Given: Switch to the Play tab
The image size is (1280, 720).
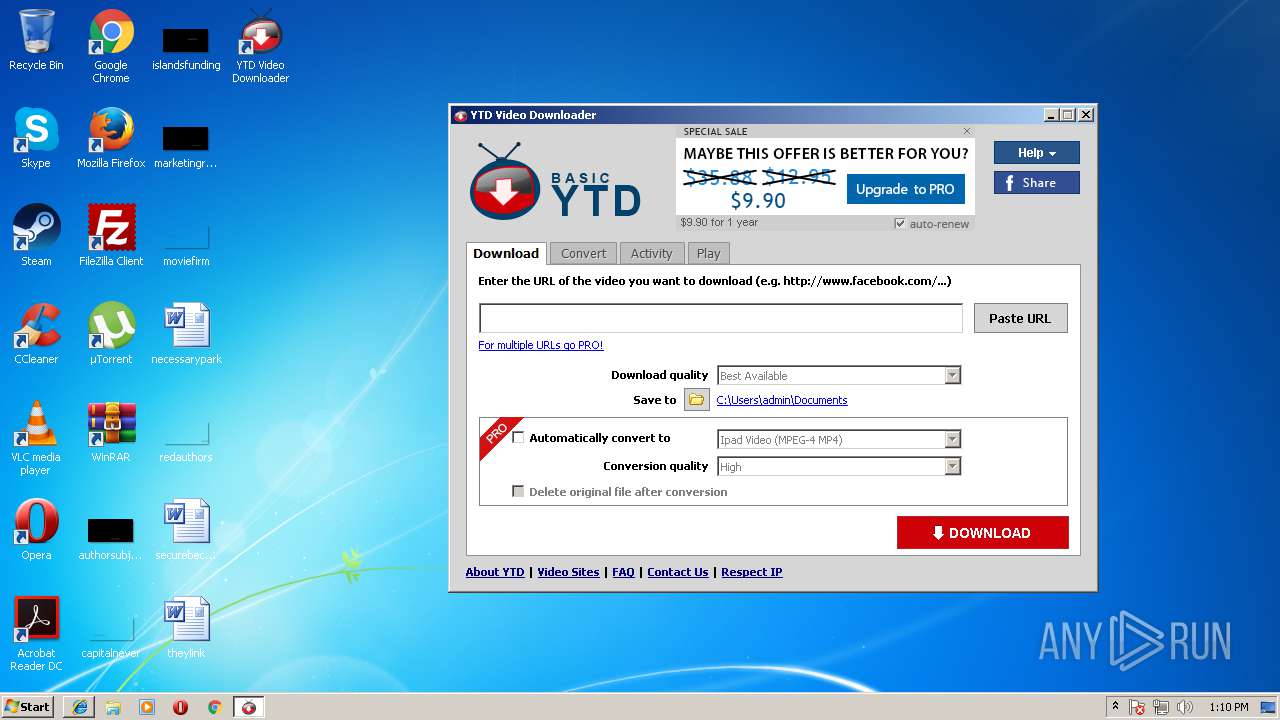Looking at the screenshot, I should pyautogui.click(x=709, y=254).
